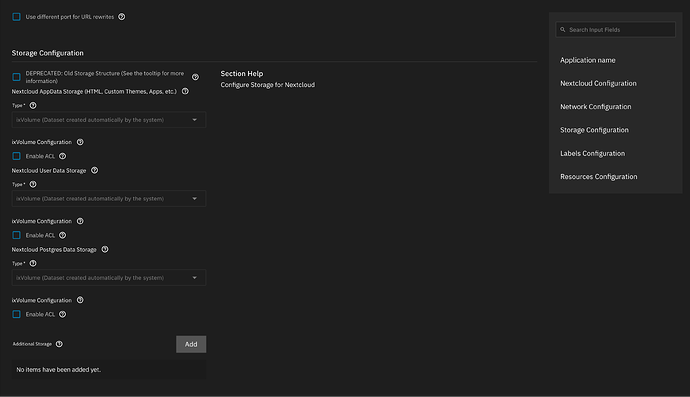The image size is (690, 397).
Task: Add an Additional Storage item
Action: pyautogui.click(x=191, y=344)
